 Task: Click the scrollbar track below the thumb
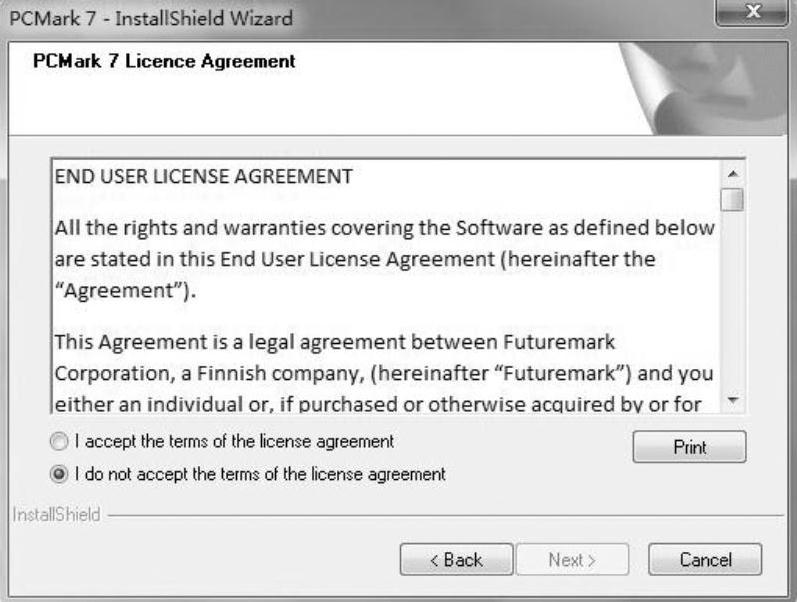[733, 300]
